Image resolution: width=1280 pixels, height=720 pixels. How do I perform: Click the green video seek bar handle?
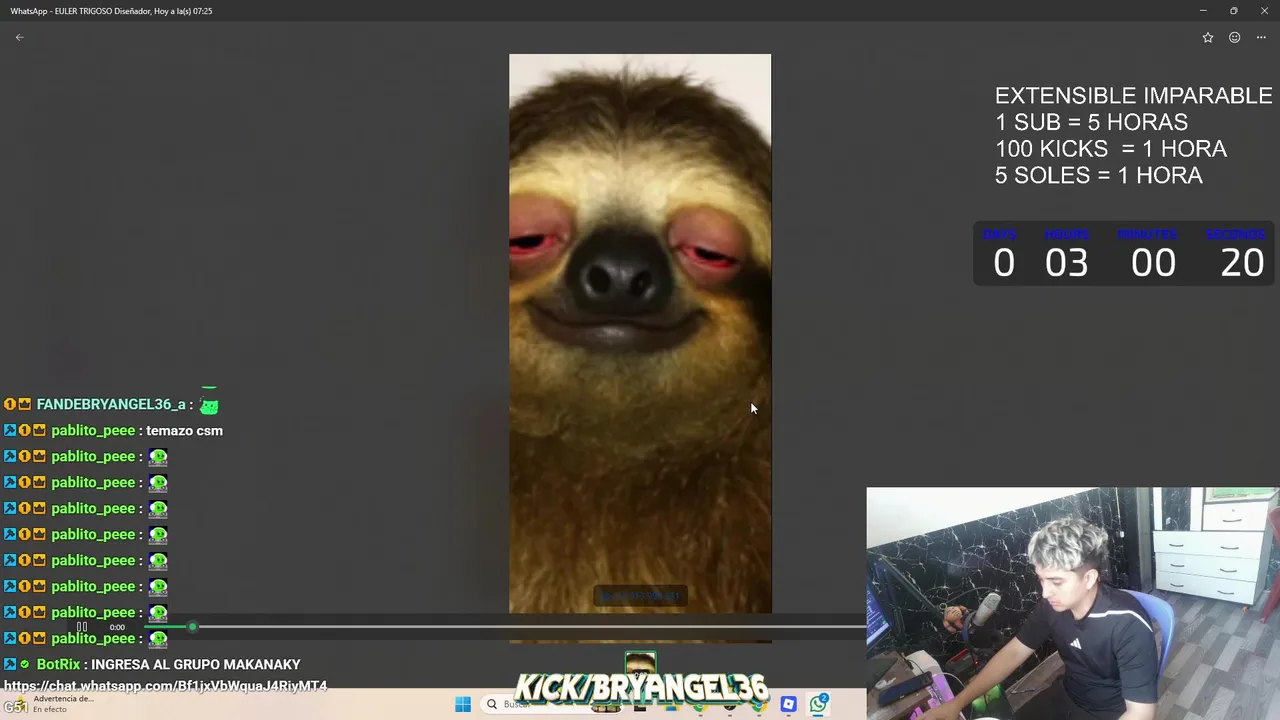(x=192, y=627)
